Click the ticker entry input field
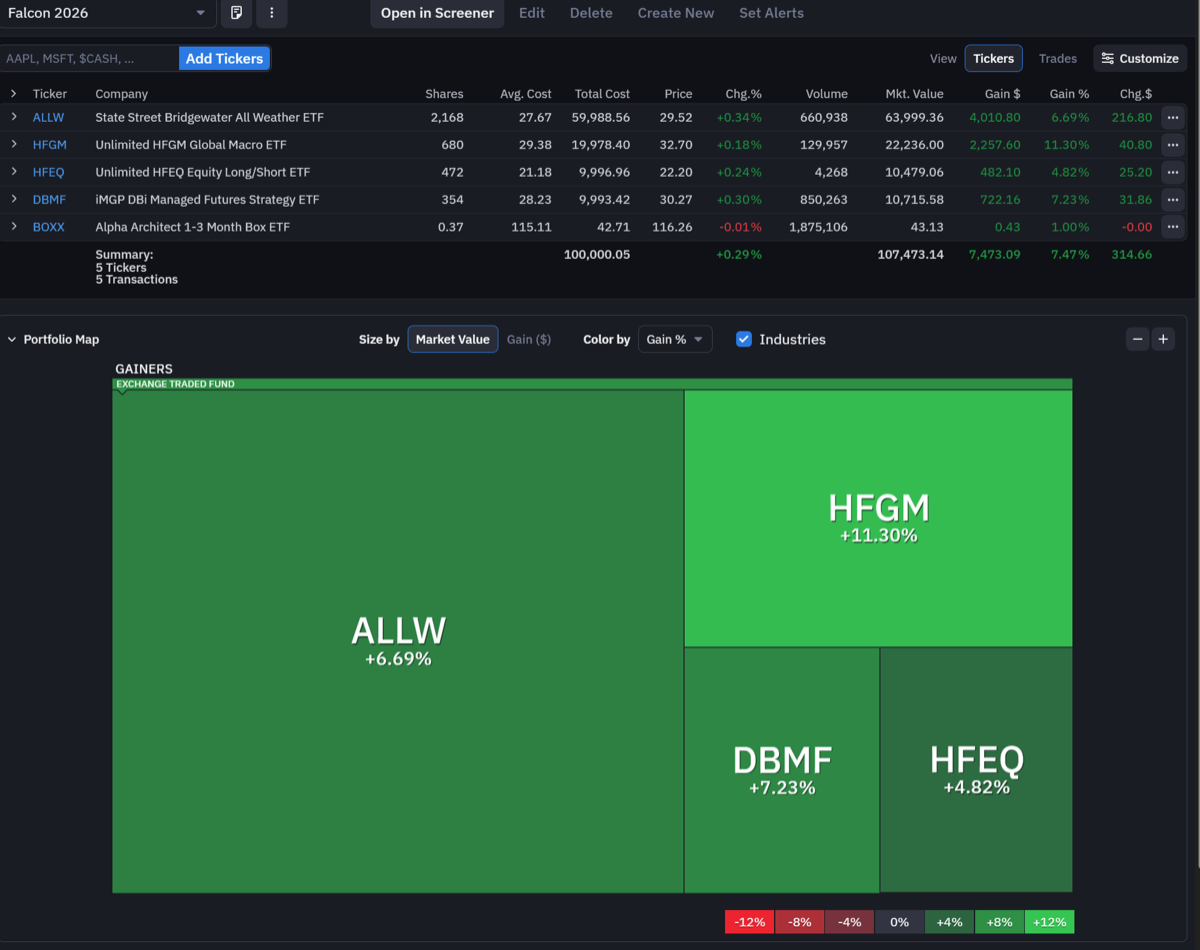Image resolution: width=1200 pixels, height=950 pixels. (90, 59)
